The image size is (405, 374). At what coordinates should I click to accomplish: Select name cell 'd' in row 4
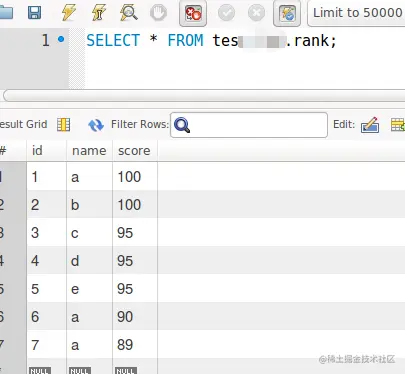coord(89,261)
